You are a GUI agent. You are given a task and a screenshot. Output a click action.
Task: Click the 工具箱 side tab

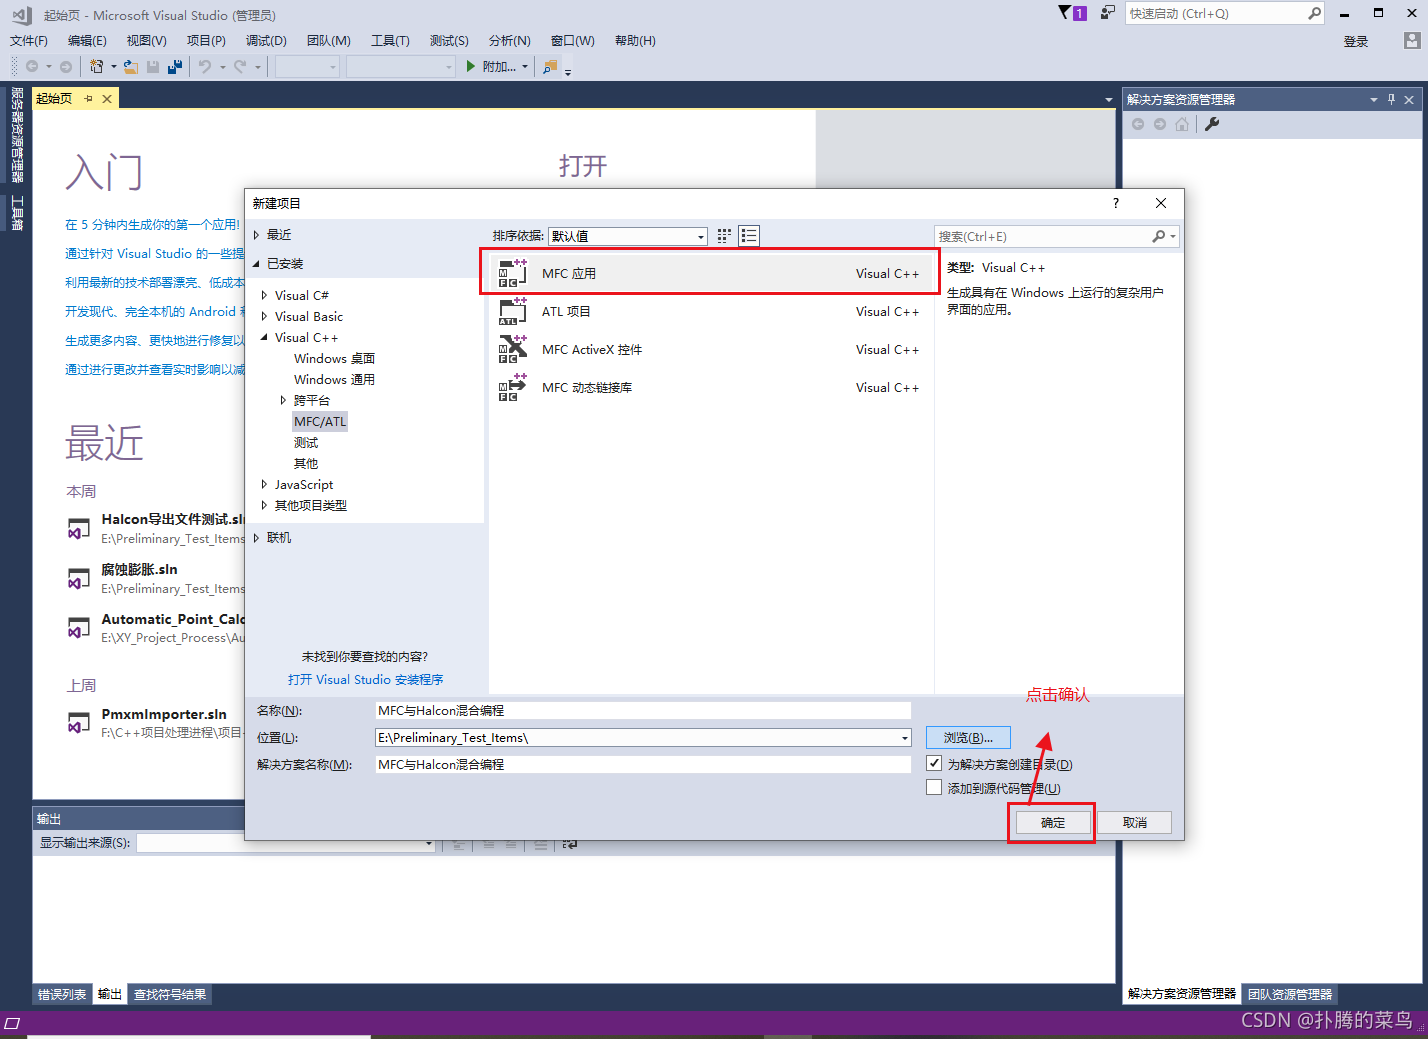click(x=17, y=212)
